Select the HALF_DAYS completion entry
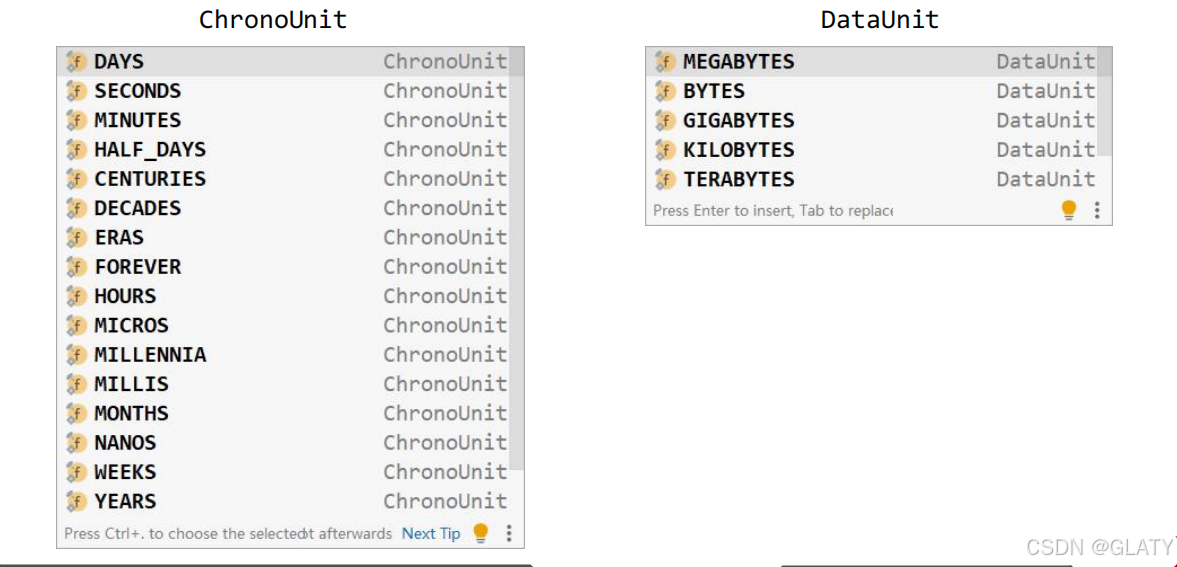The image size is (1177, 567). (x=284, y=149)
